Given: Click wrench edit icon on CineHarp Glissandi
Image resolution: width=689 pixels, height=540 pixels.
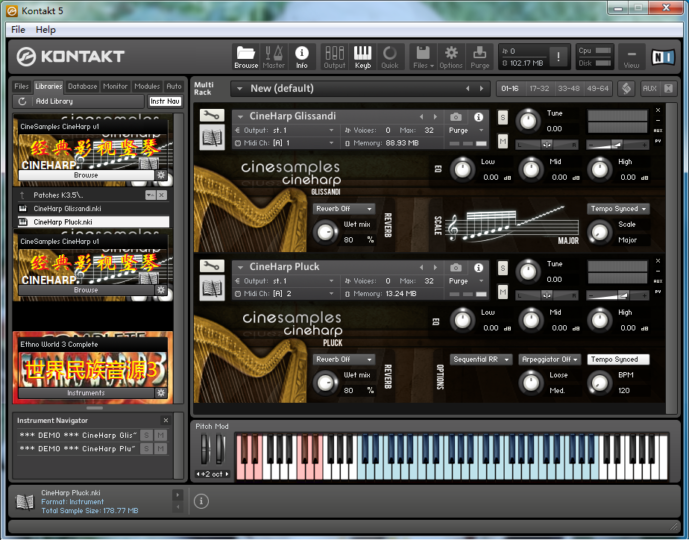Looking at the screenshot, I should [211, 117].
